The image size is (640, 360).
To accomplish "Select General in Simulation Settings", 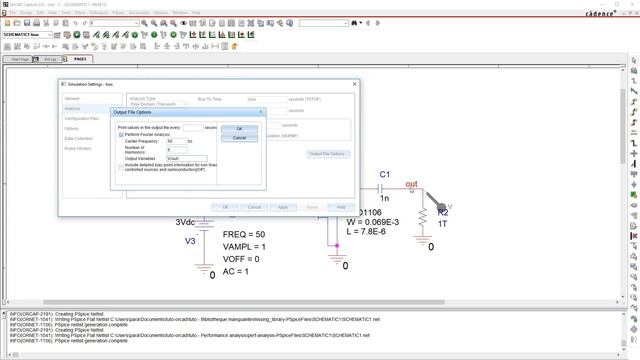I will 72,99.
